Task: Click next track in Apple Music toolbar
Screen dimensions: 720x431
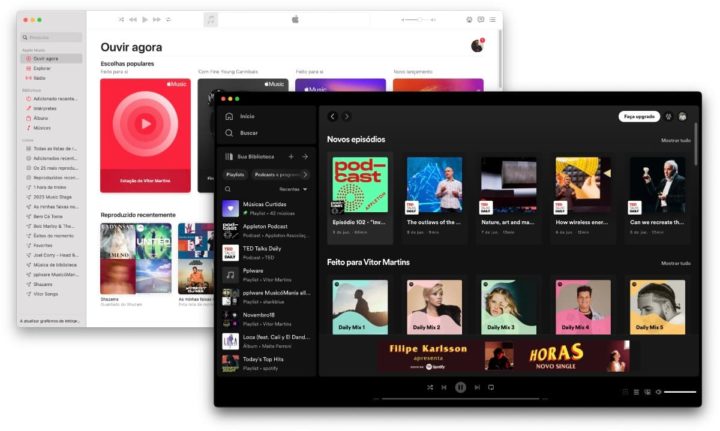Action: [x=157, y=20]
